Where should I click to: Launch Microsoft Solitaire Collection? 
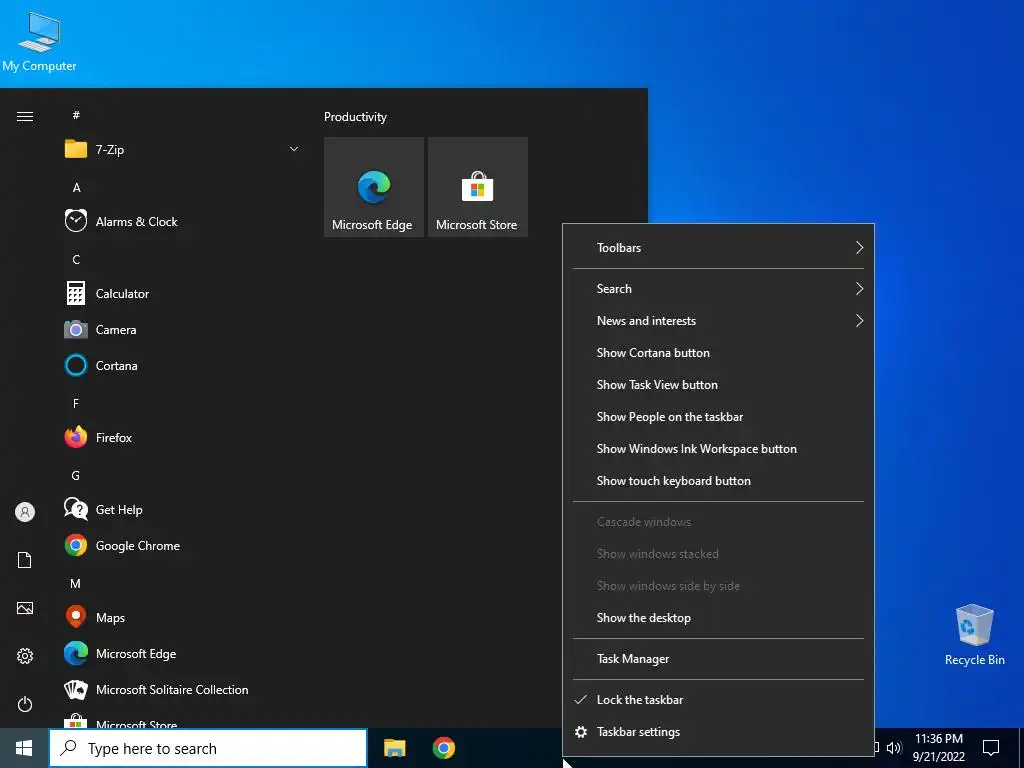182,690
